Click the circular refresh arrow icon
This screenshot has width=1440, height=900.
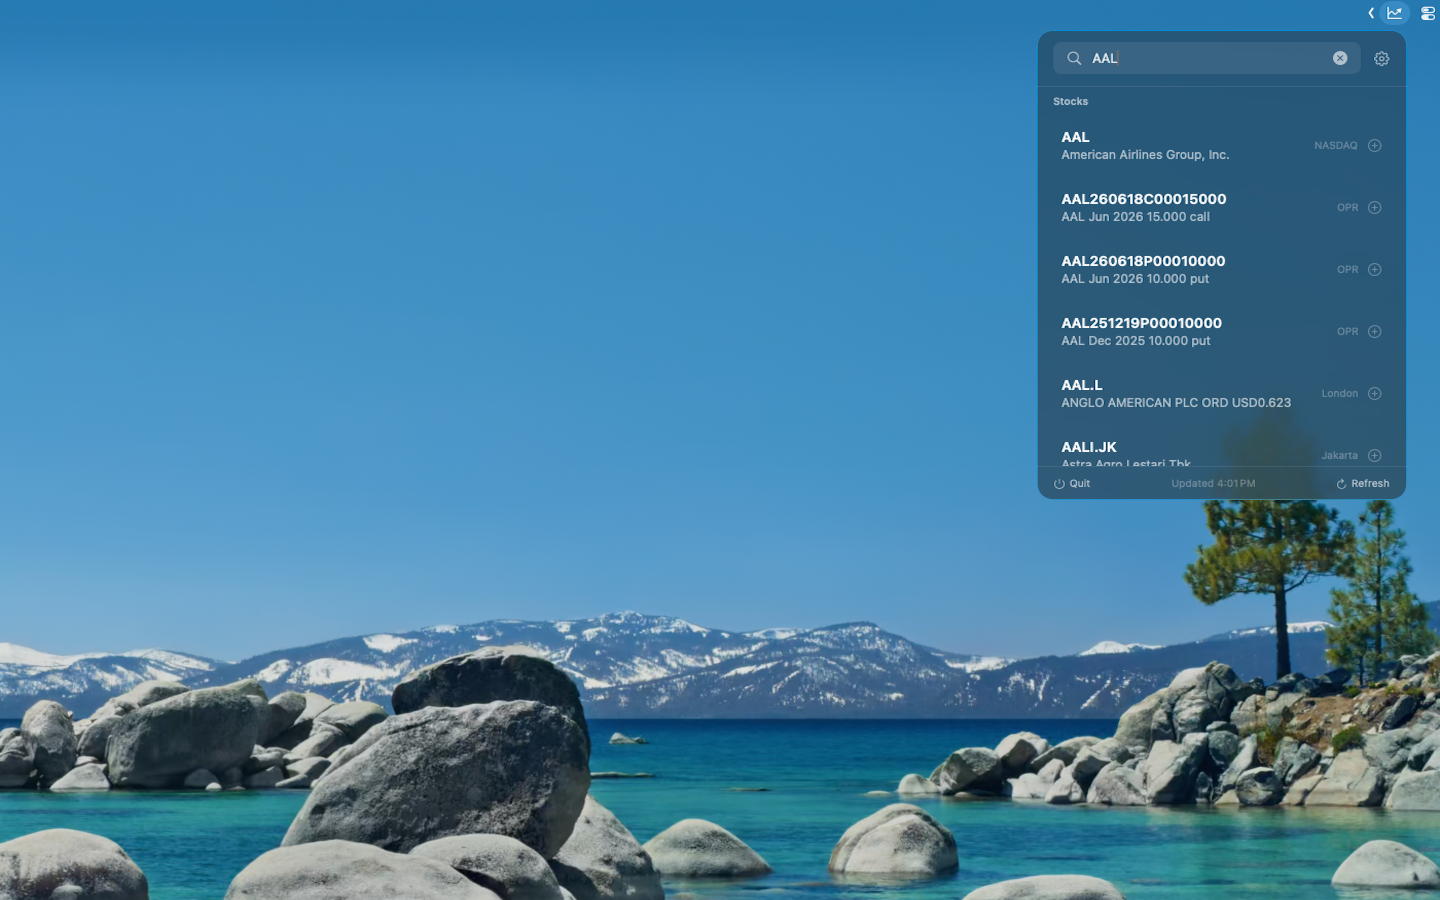point(1341,483)
